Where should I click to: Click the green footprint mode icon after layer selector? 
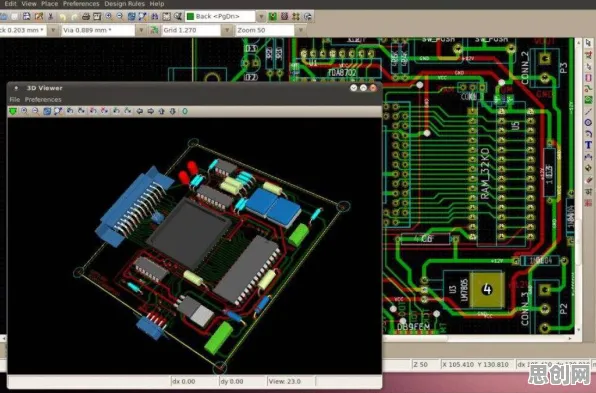pos(273,16)
